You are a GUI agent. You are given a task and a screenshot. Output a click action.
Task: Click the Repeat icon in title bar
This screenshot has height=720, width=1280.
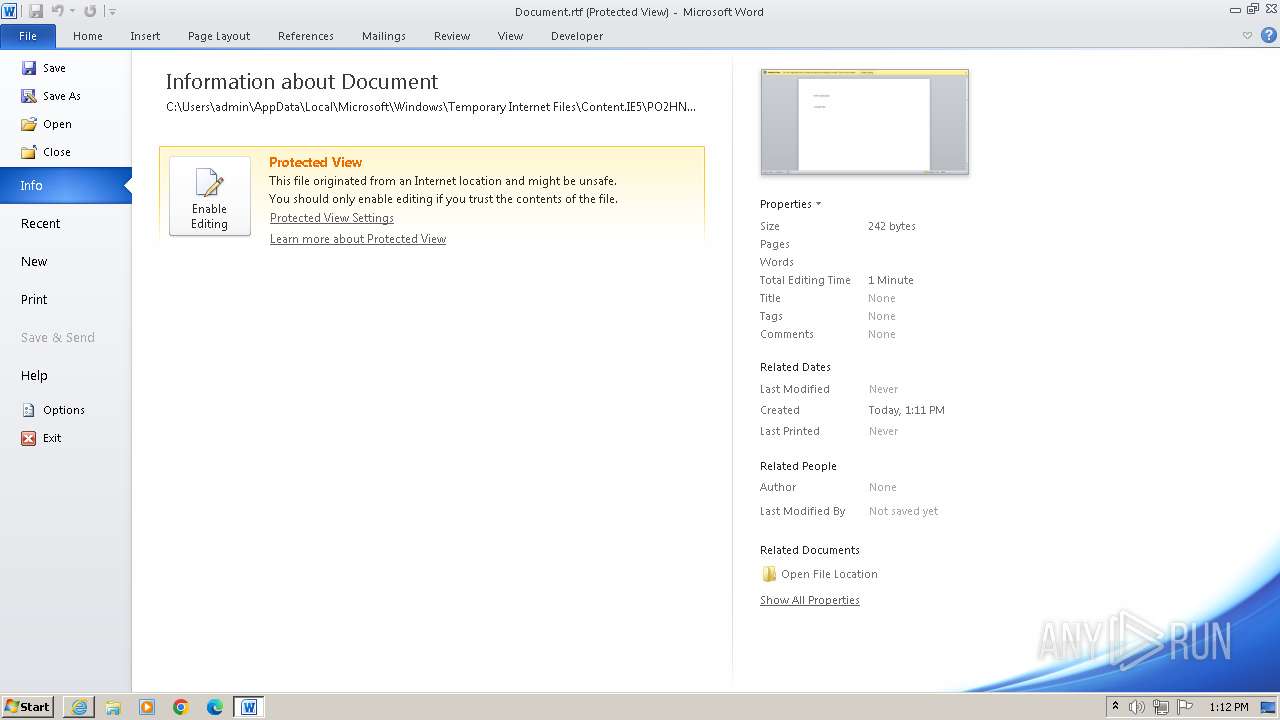90,11
